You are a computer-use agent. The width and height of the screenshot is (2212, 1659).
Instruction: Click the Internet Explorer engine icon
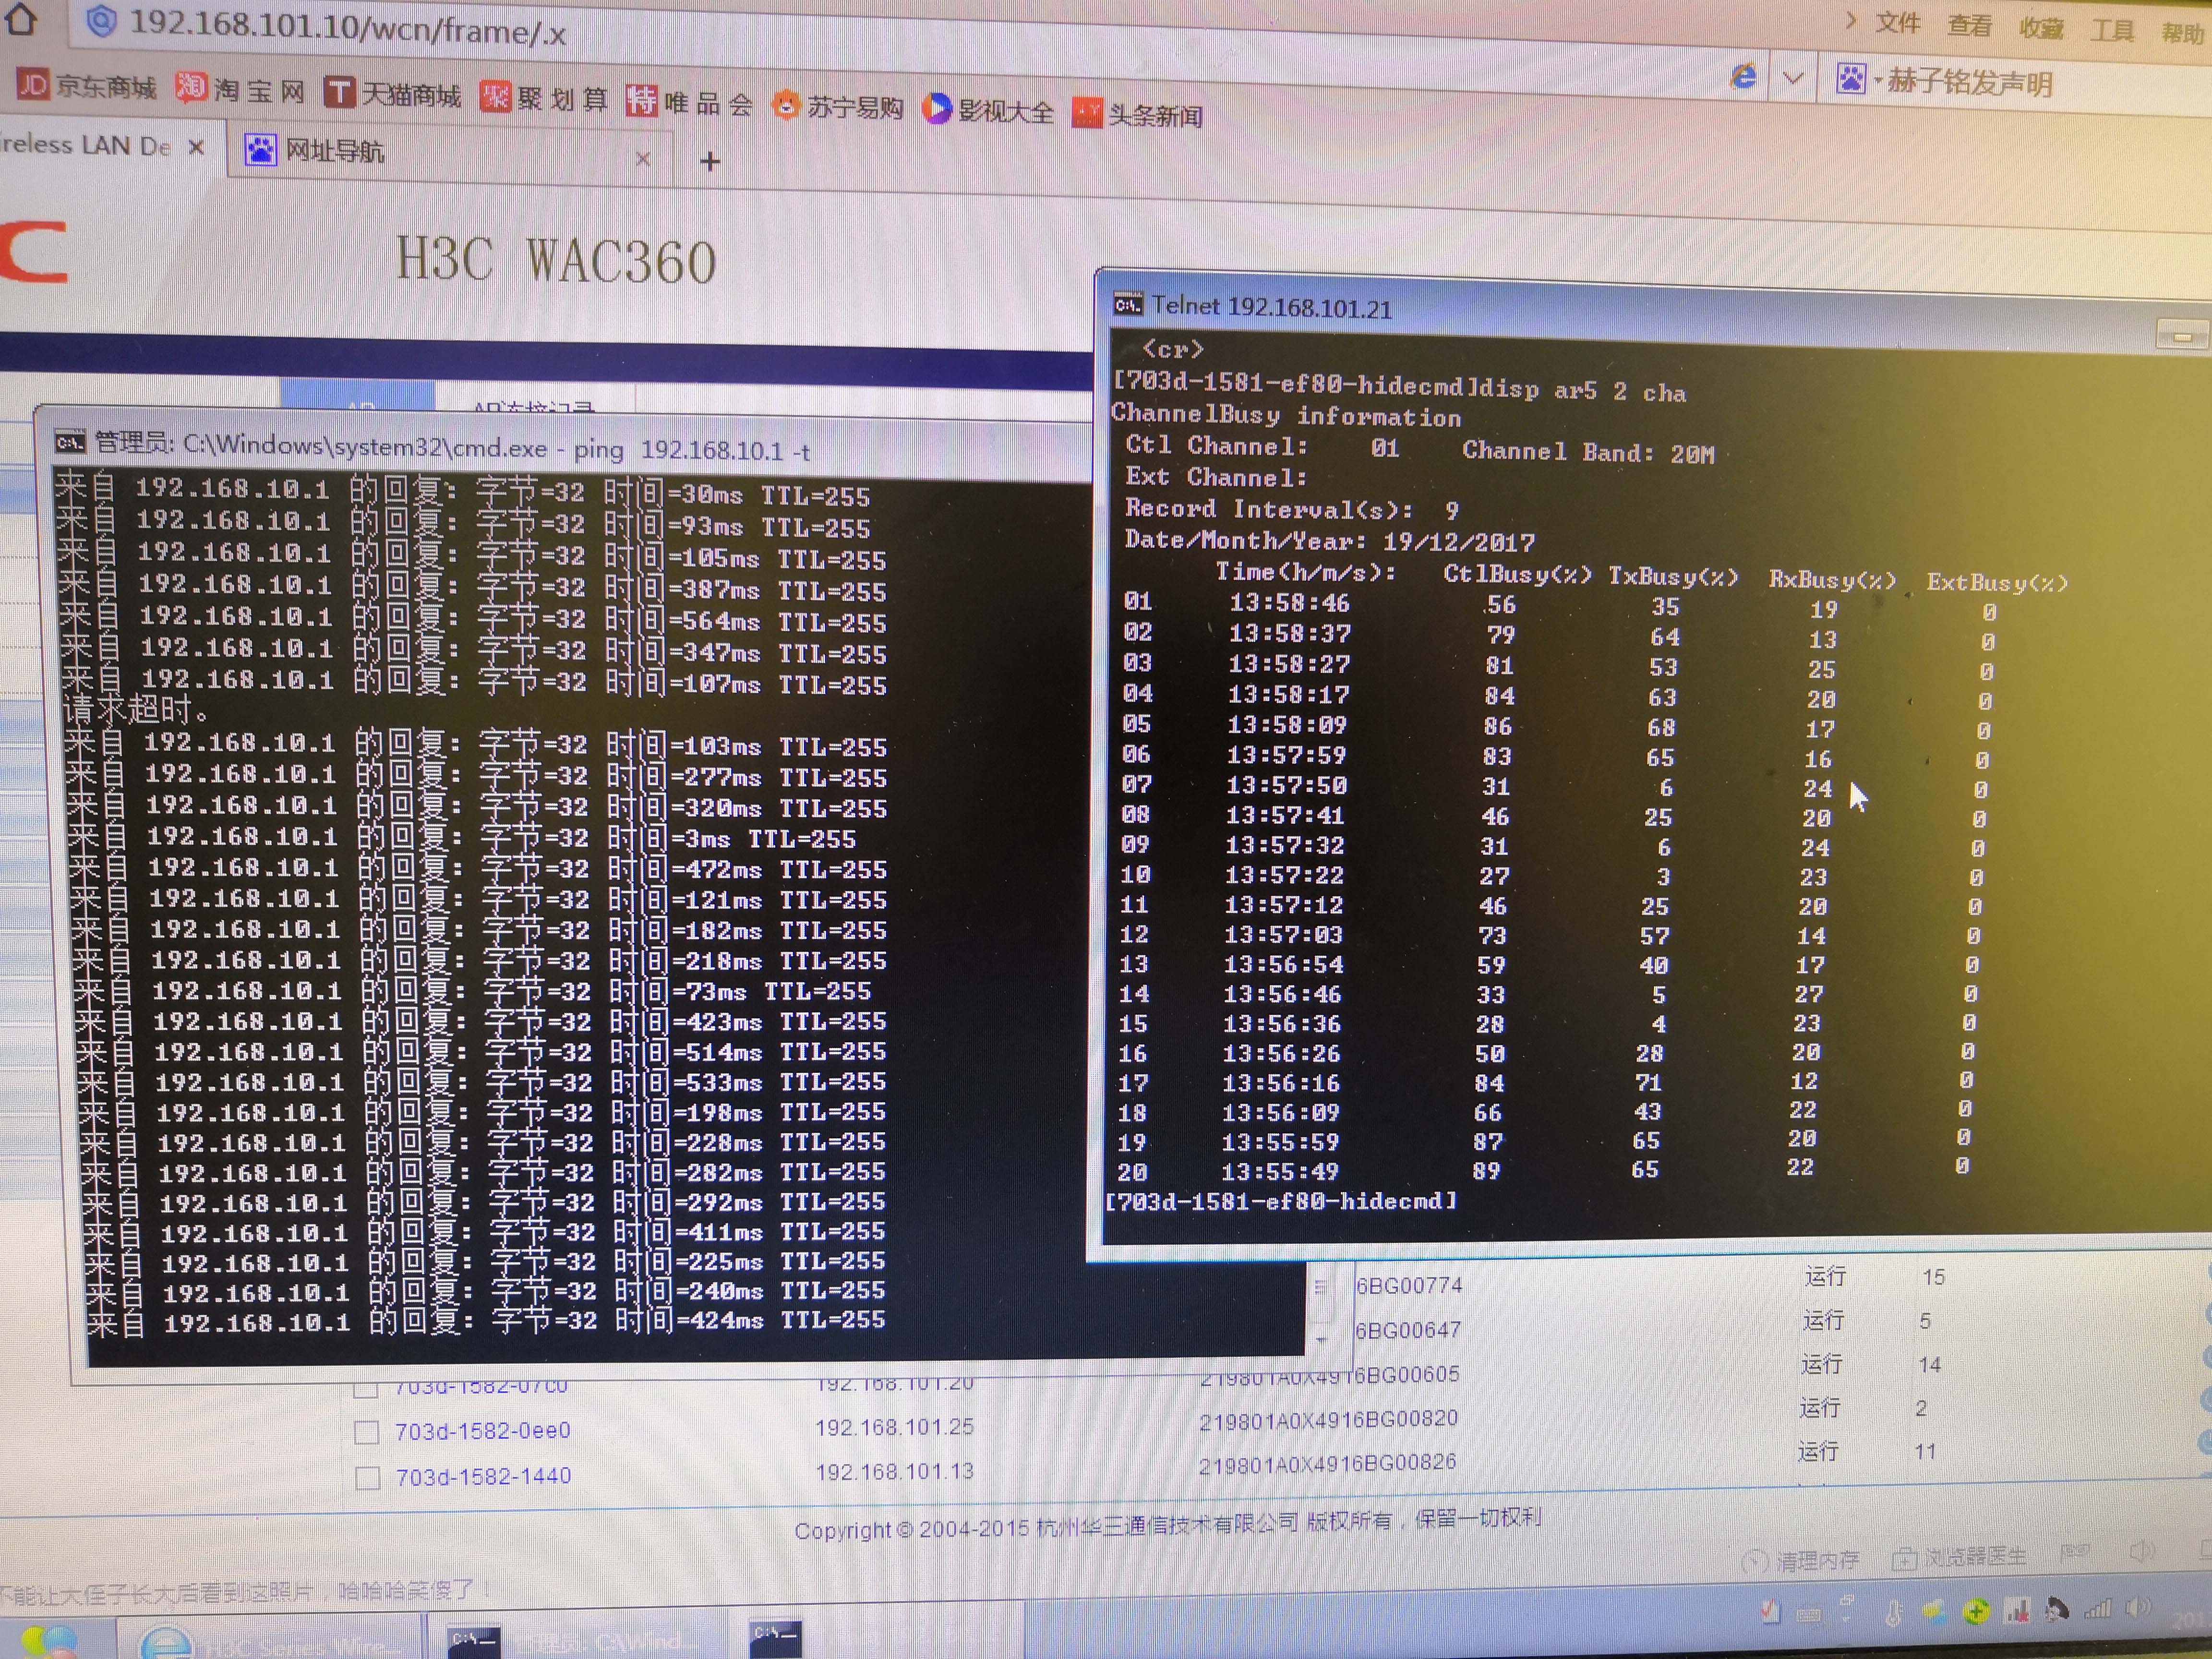pyautogui.click(x=1743, y=76)
